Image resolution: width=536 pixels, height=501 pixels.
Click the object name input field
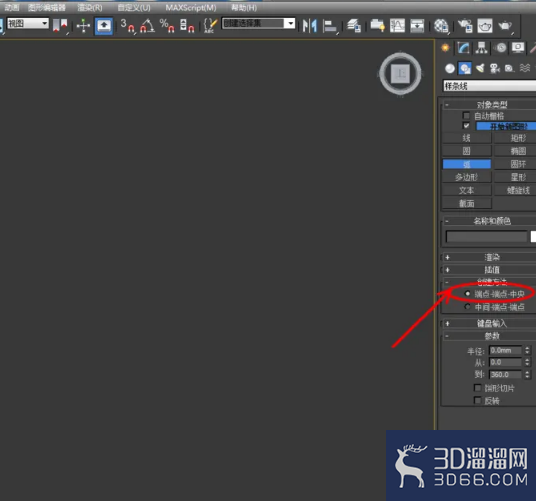click(x=487, y=236)
